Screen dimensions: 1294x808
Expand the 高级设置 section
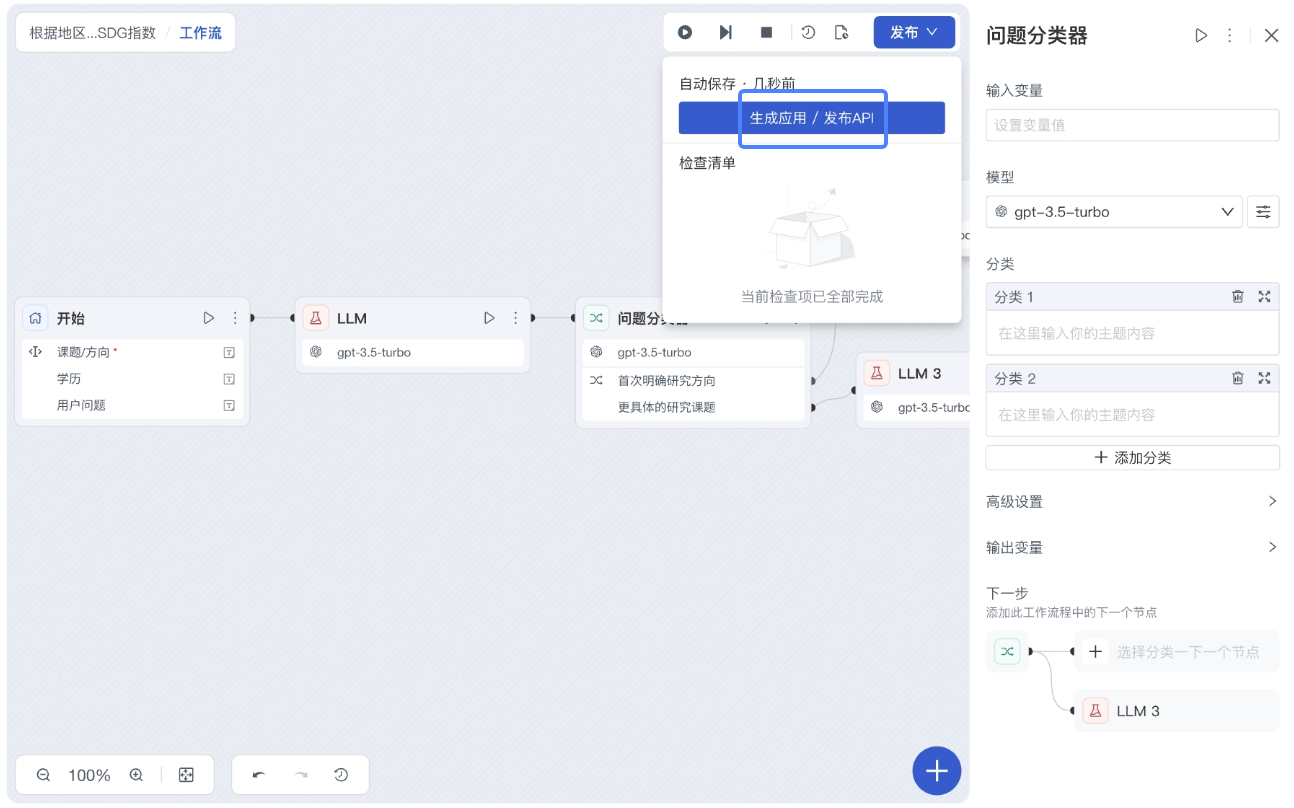click(x=1132, y=501)
